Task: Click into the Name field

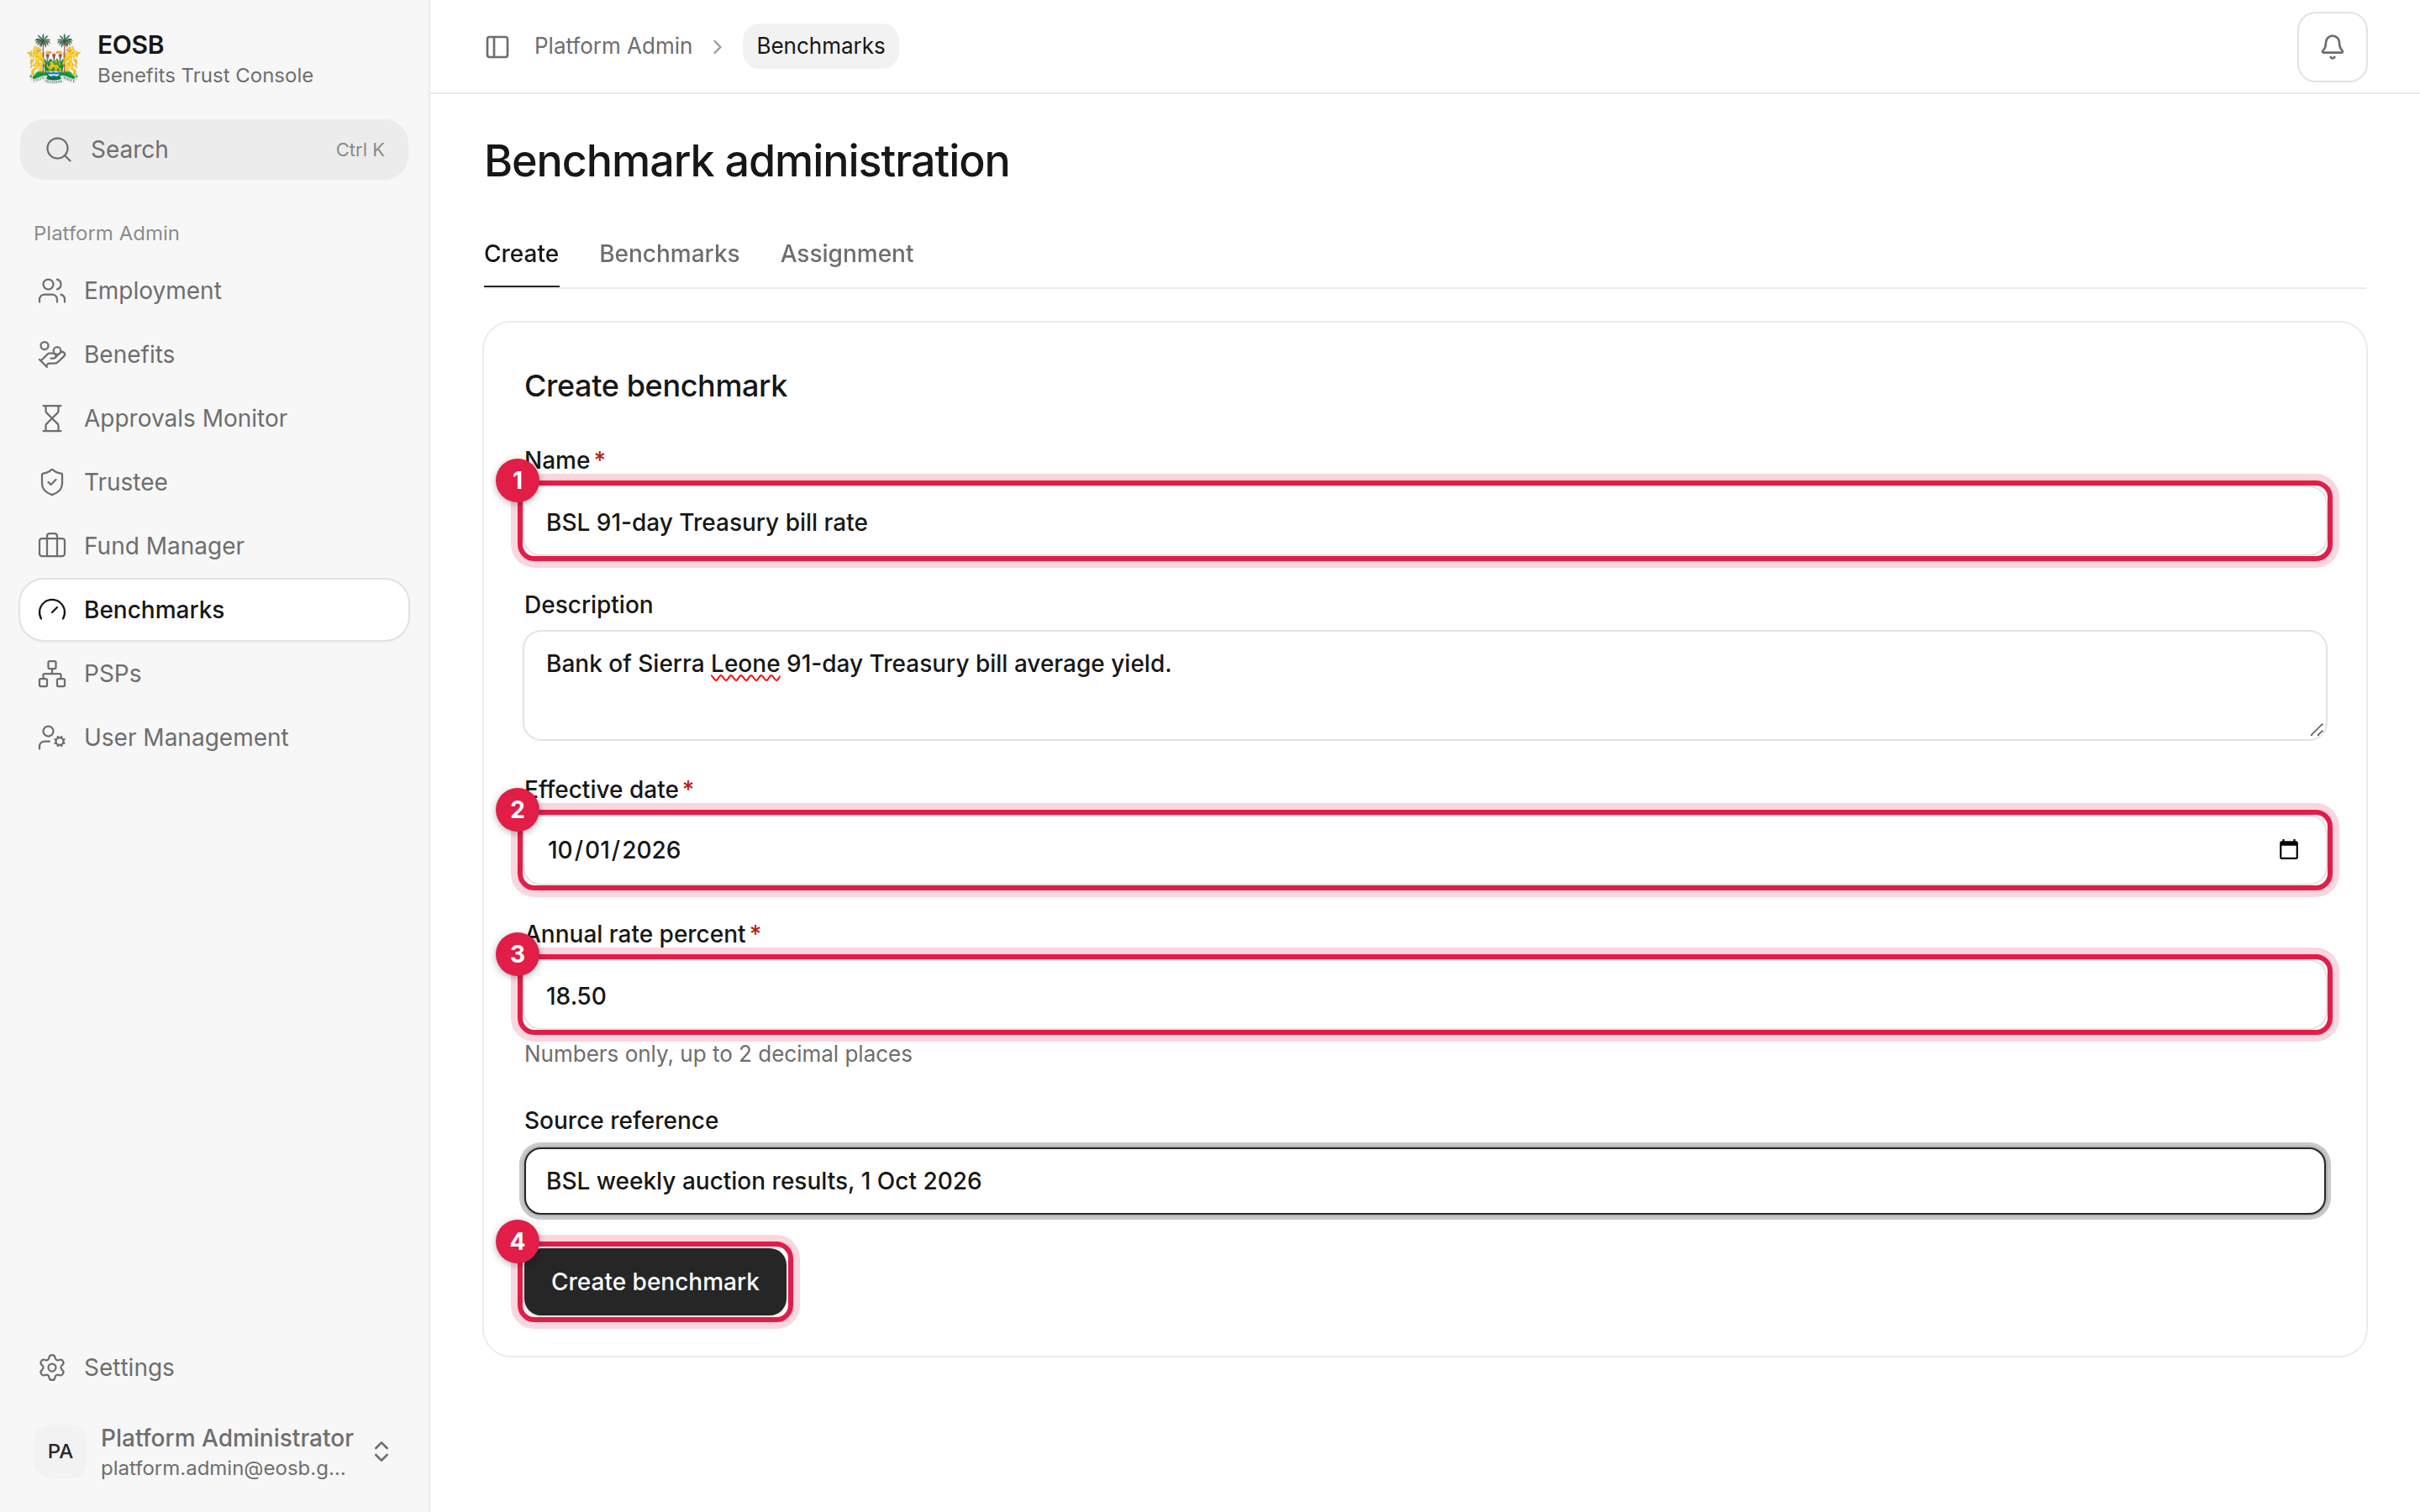Action: 1425,522
